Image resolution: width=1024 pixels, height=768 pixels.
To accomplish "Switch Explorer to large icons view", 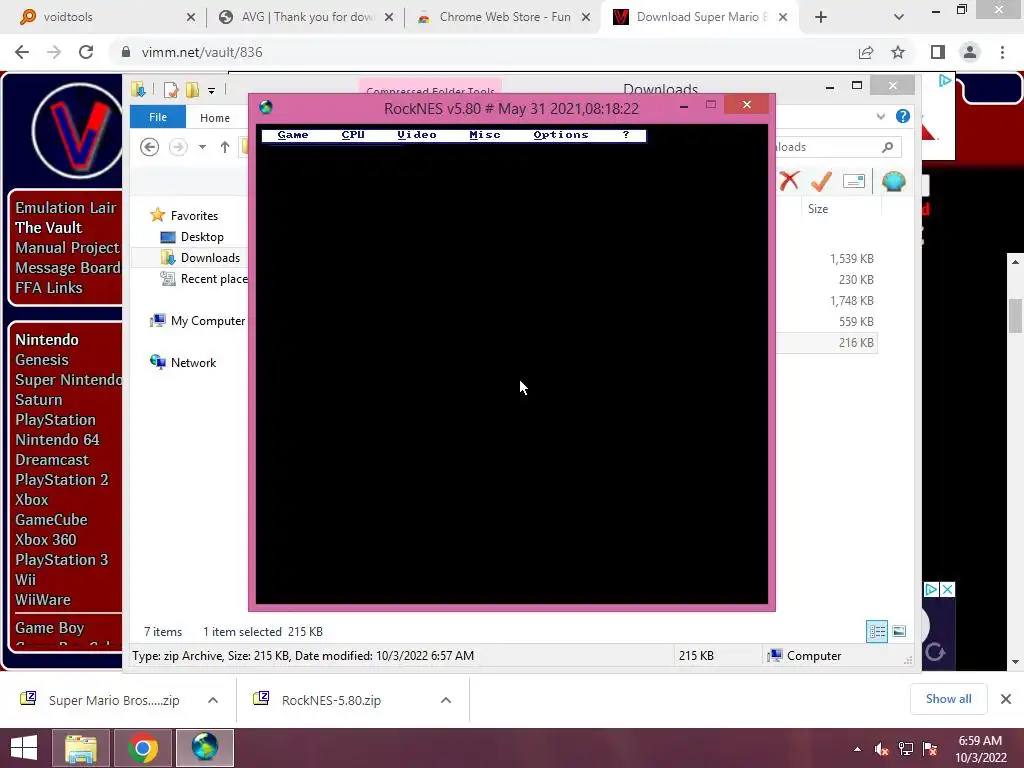I will [x=899, y=632].
